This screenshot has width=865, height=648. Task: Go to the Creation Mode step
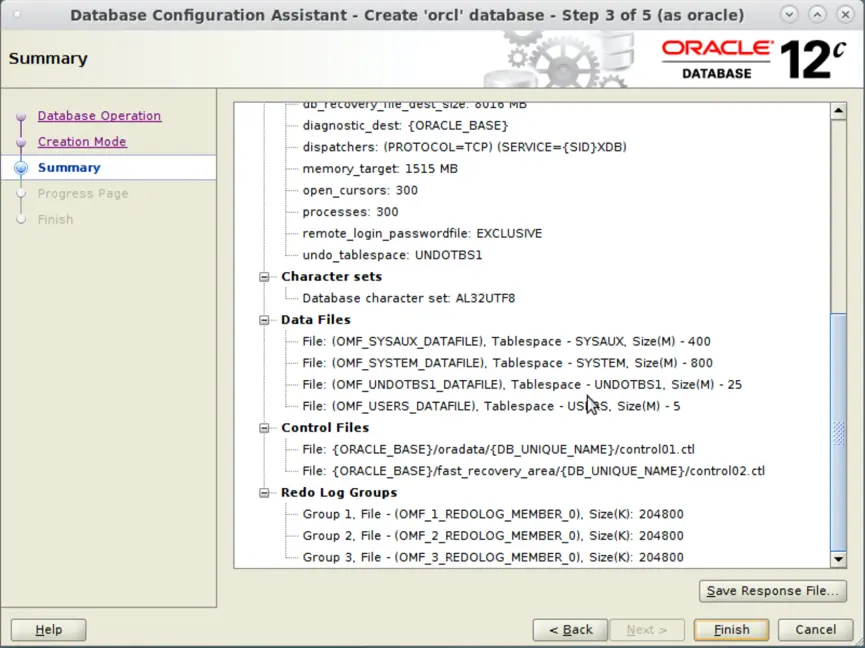coord(82,142)
